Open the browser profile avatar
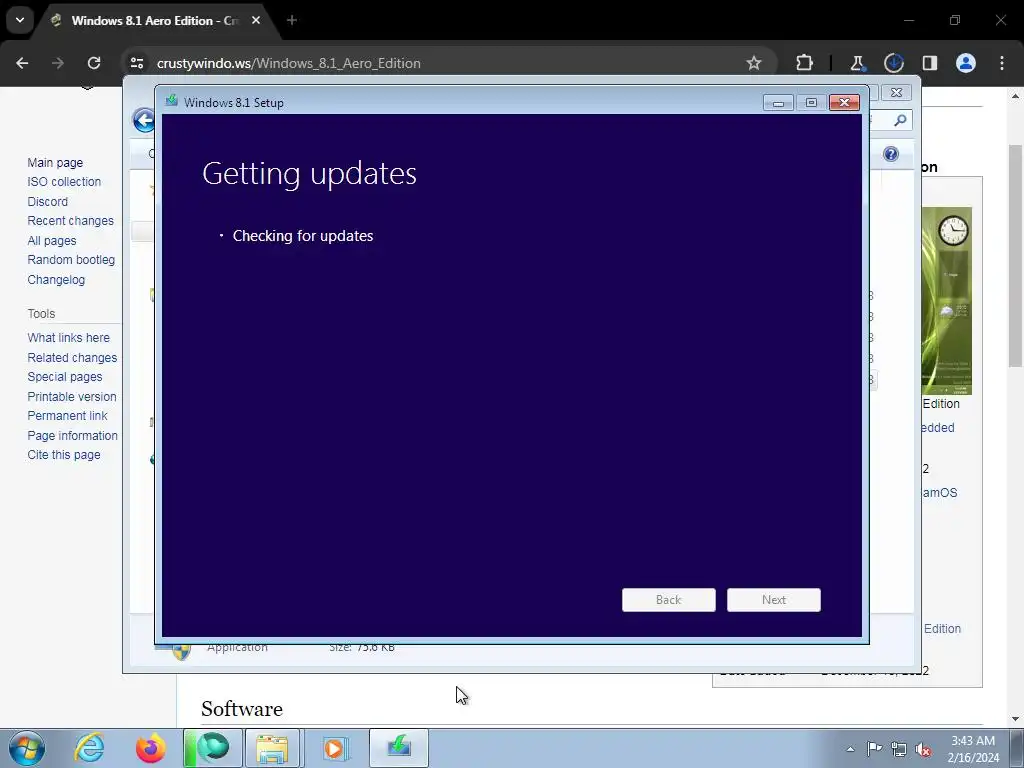The height and width of the screenshot is (768, 1024). [966, 63]
